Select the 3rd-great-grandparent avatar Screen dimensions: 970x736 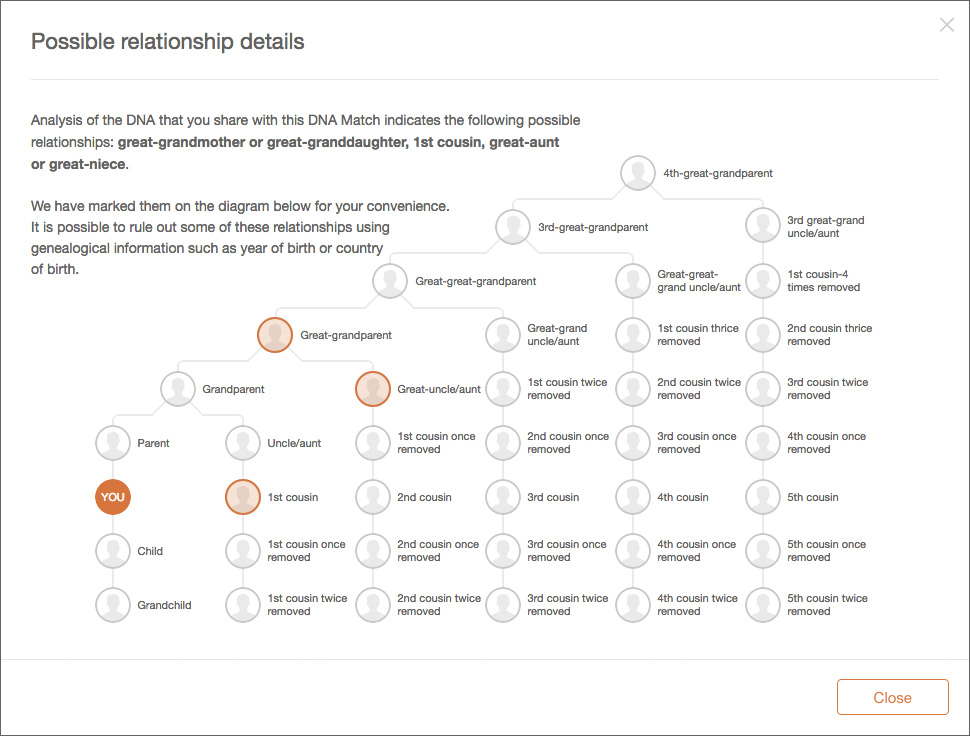[513, 227]
